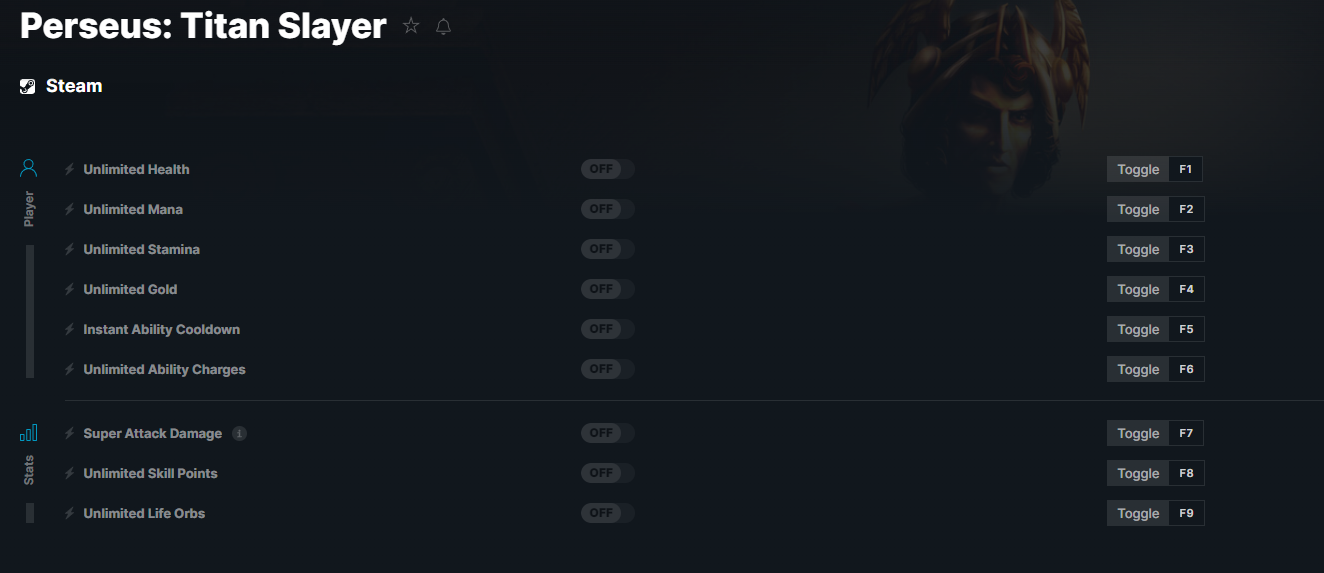Jump to the Stats section label
Viewport: 1324px width, 573px height.
(x=29, y=470)
